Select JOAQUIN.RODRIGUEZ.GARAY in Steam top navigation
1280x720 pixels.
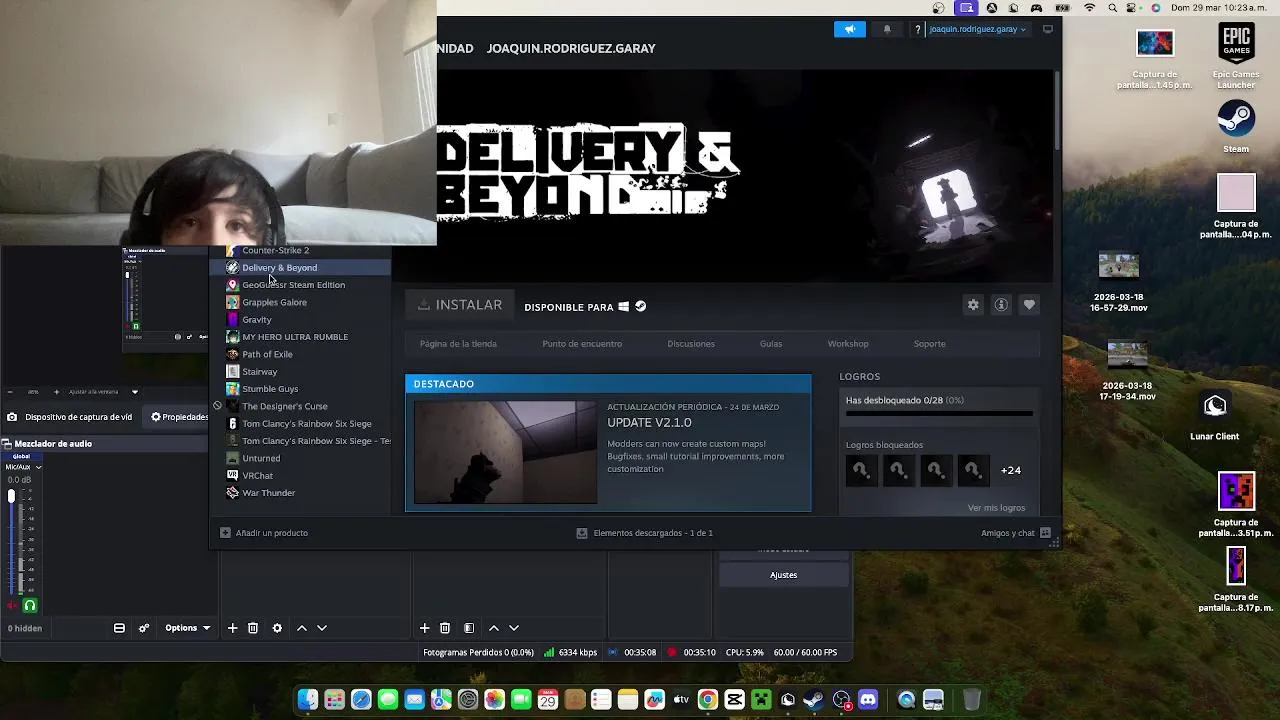(571, 48)
